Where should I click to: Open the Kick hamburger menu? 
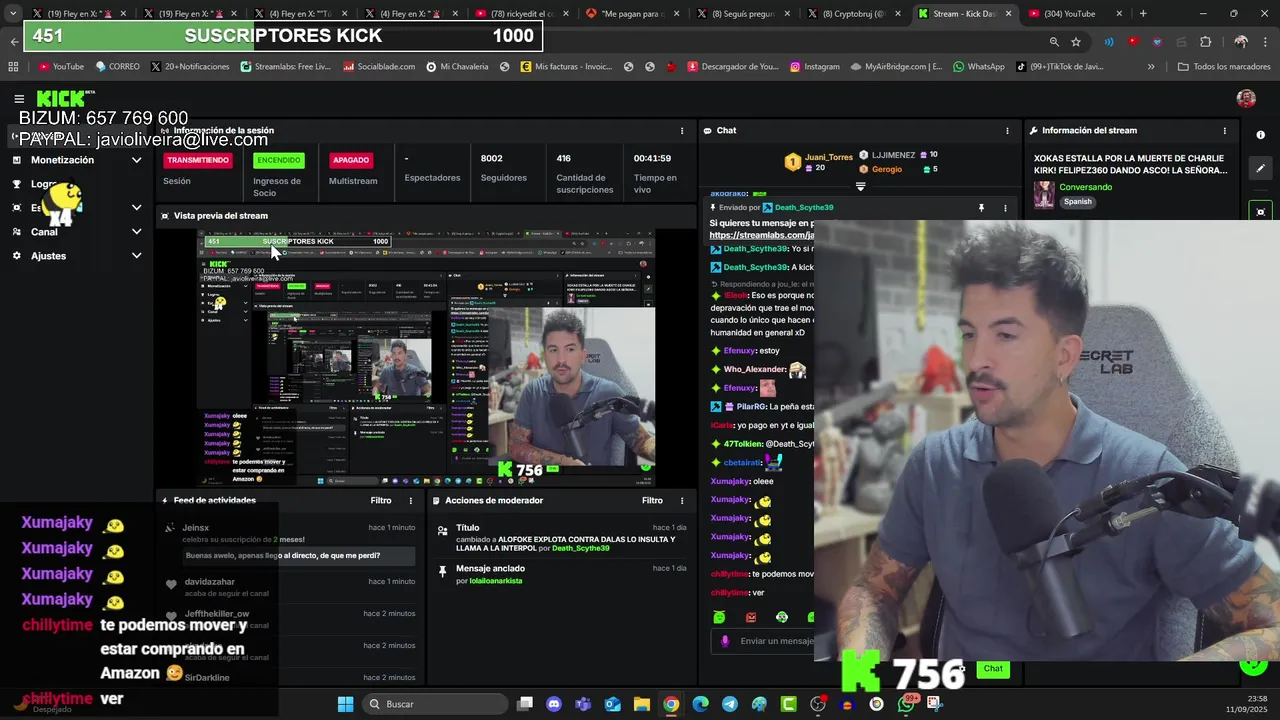(19, 98)
